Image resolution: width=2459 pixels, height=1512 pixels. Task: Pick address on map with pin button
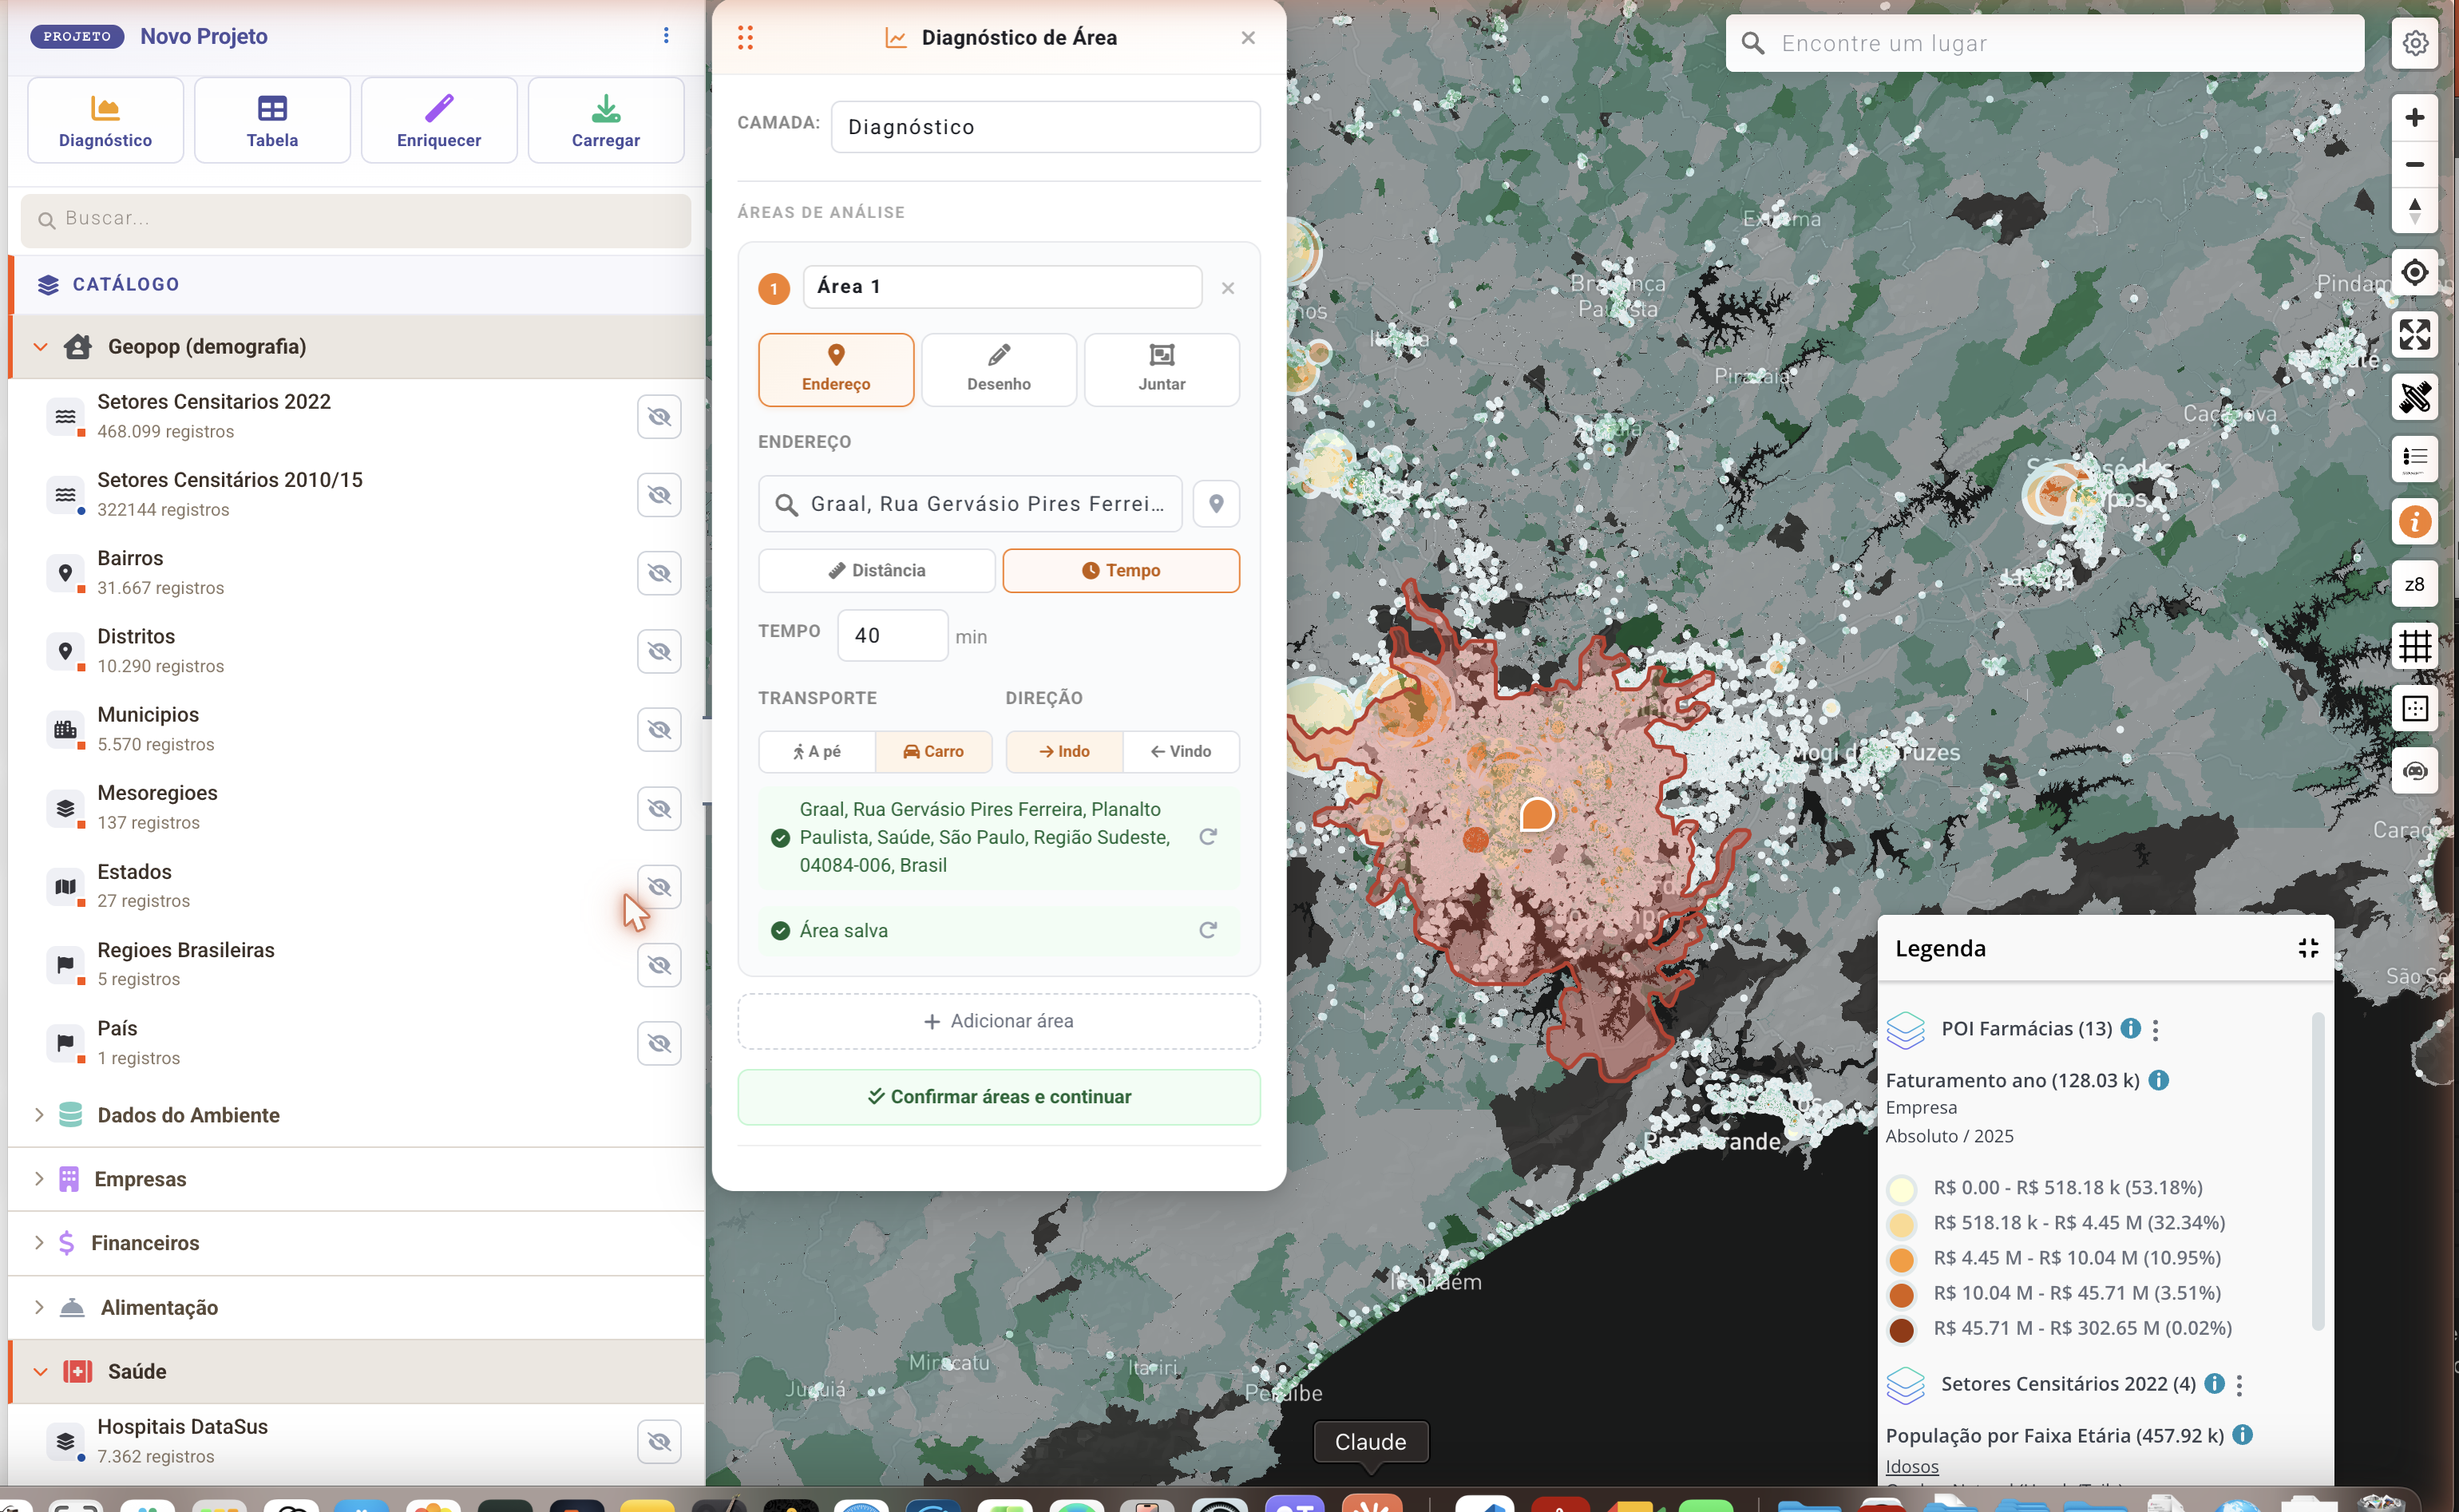click(1216, 503)
